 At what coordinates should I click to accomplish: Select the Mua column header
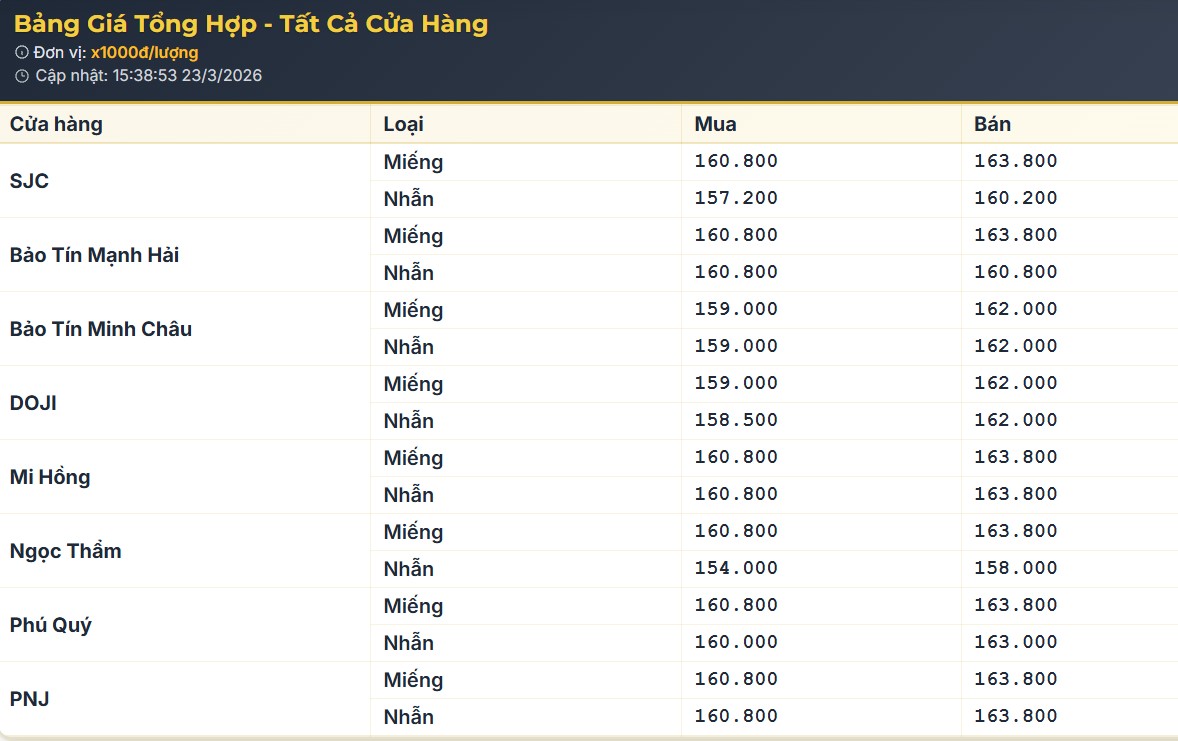coord(715,124)
